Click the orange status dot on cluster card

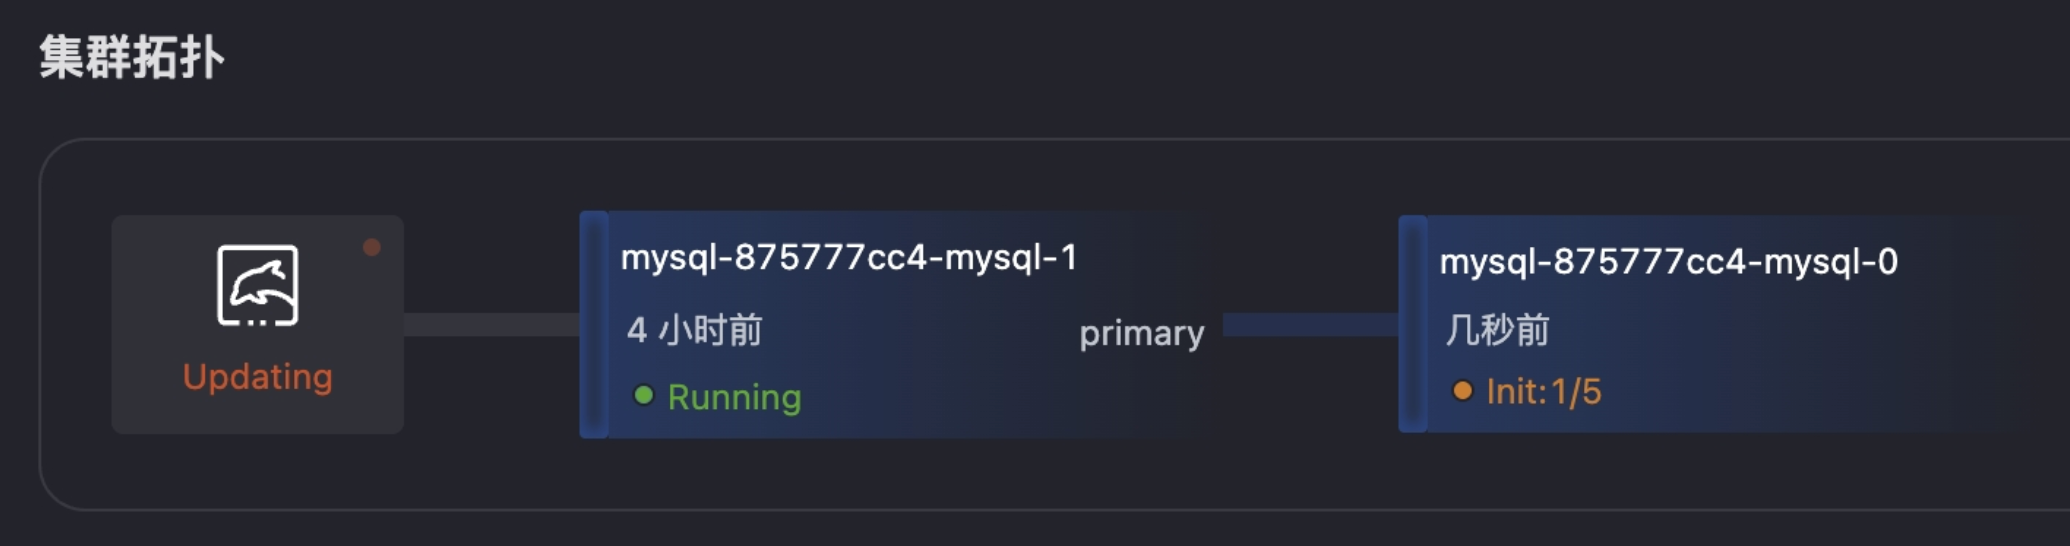coord(371,247)
